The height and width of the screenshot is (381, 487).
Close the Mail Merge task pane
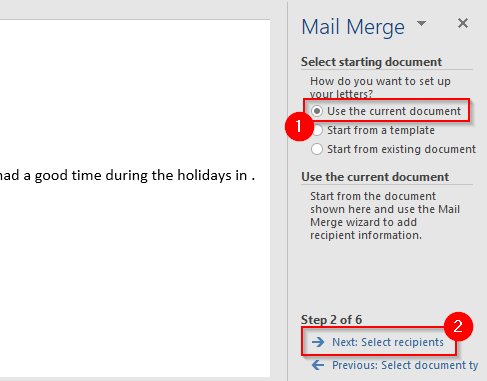click(x=463, y=23)
